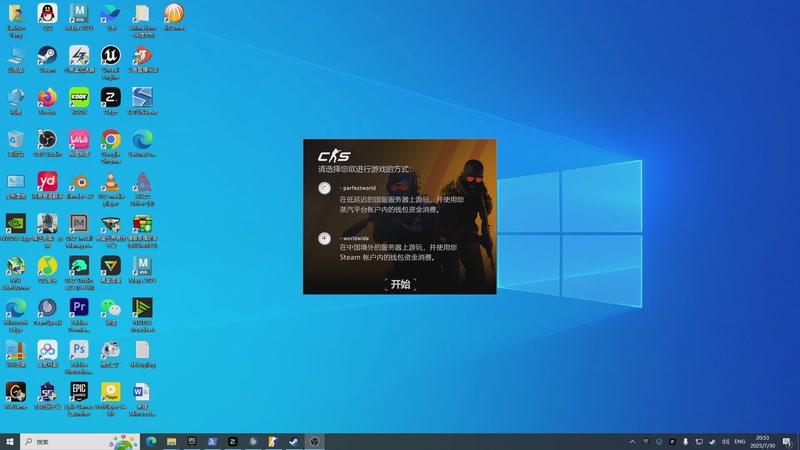Open the Maya 2023 desktop shortcut
This screenshot has height=450, width=800.
point(79,17)
